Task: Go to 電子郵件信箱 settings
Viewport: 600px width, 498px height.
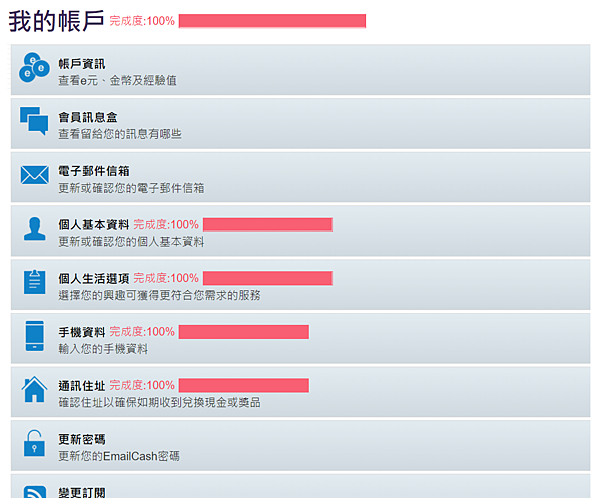Action: point(94,171)
